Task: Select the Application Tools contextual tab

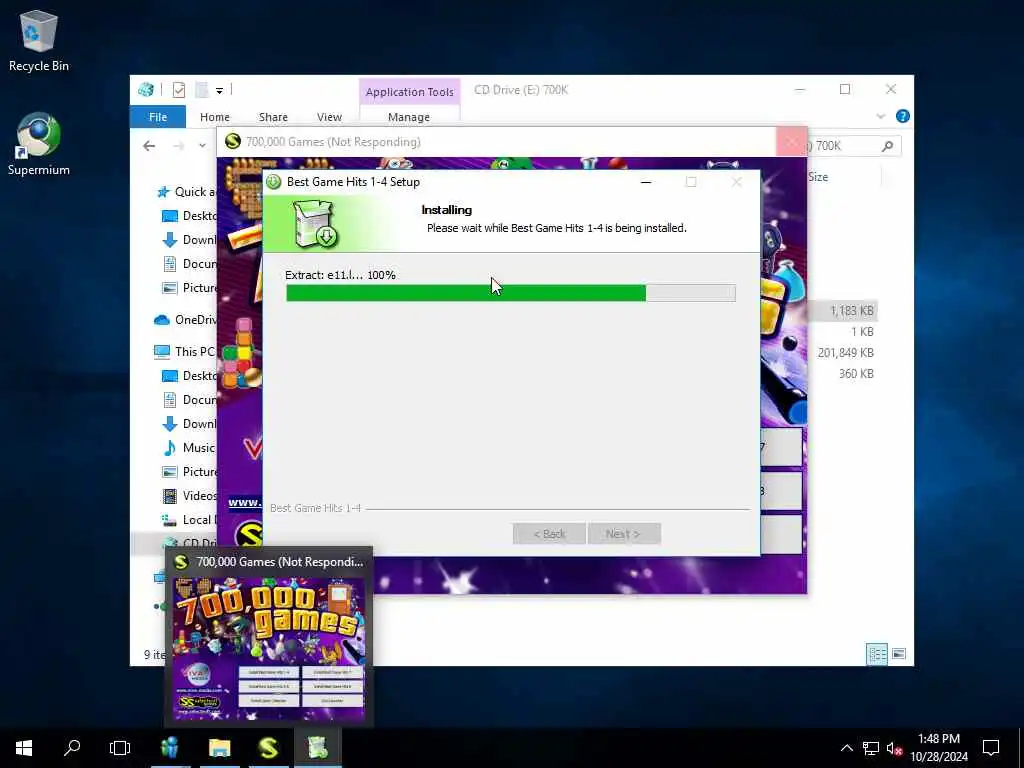Action: click(409, 92)
